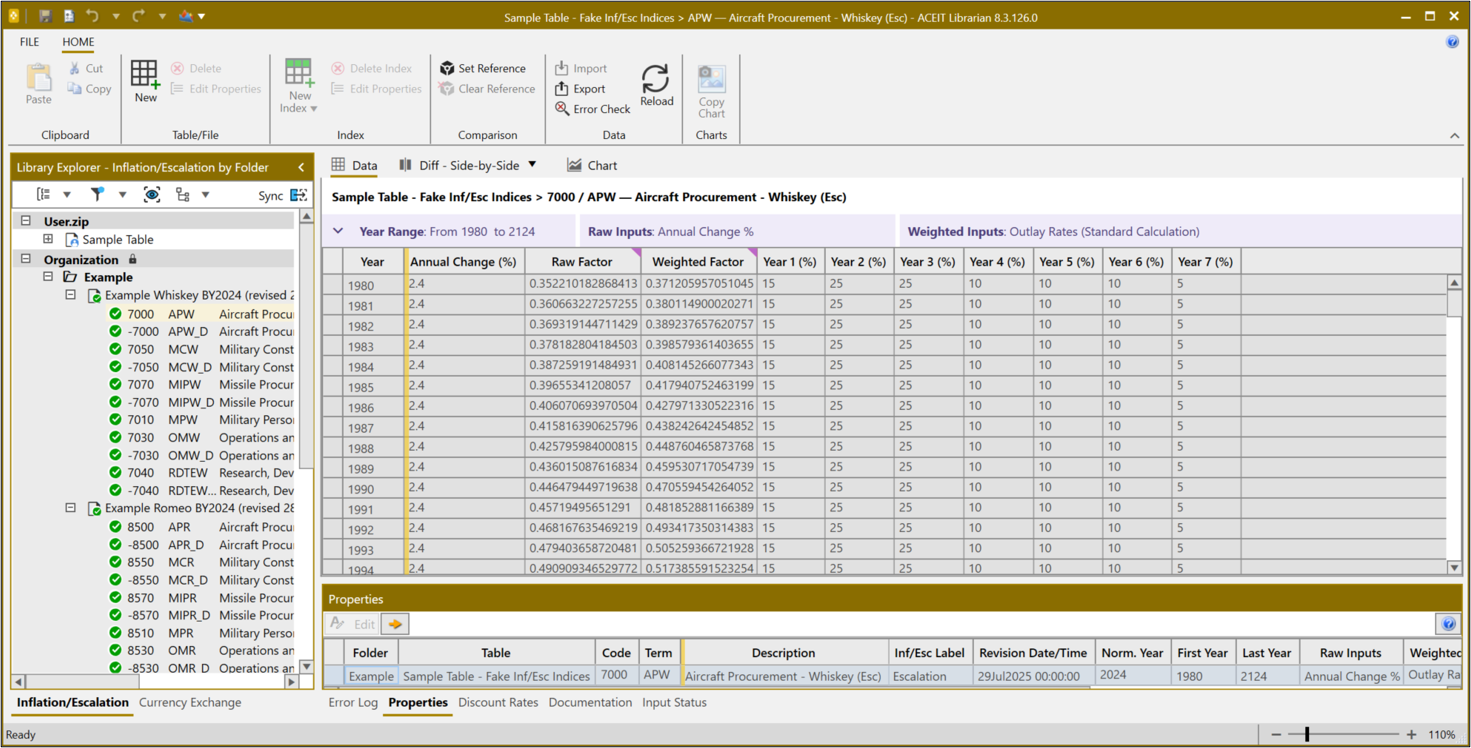Viewport: 1471px width, 748px height.
Task: Open the Currency Exchange tab
Action: [x=190, y=702]
